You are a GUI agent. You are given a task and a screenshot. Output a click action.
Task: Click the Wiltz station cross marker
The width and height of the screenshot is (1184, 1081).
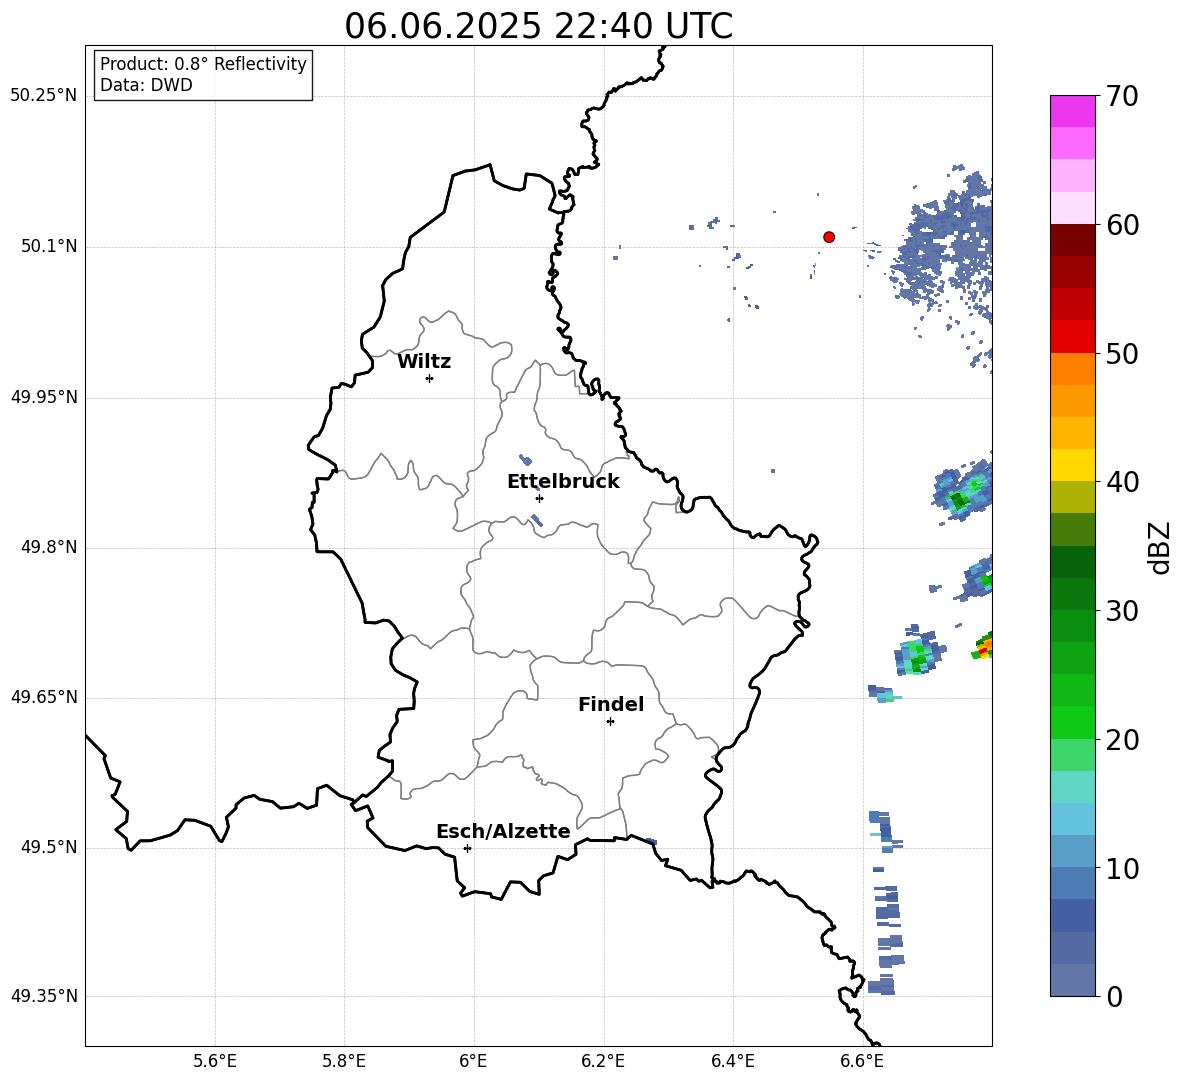coord(430,378)
